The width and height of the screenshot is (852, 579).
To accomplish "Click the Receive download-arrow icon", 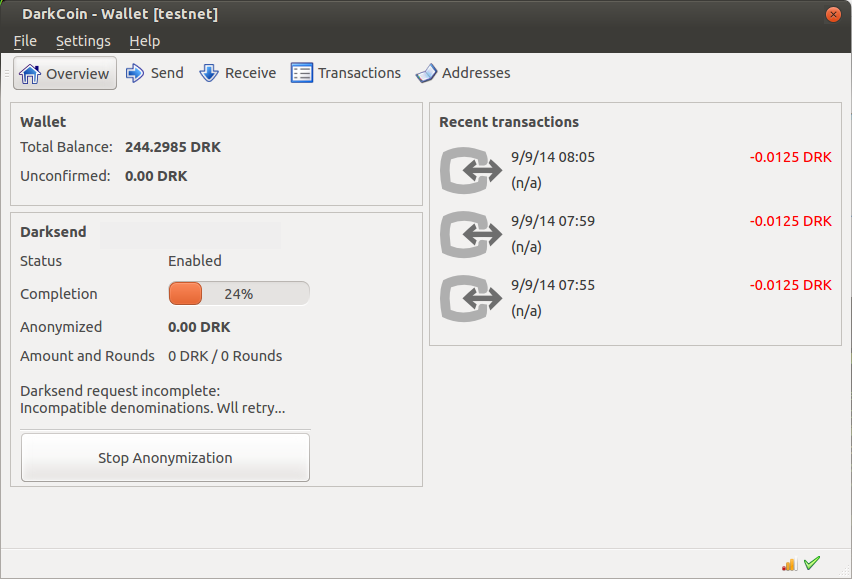I will click(209, 73).
